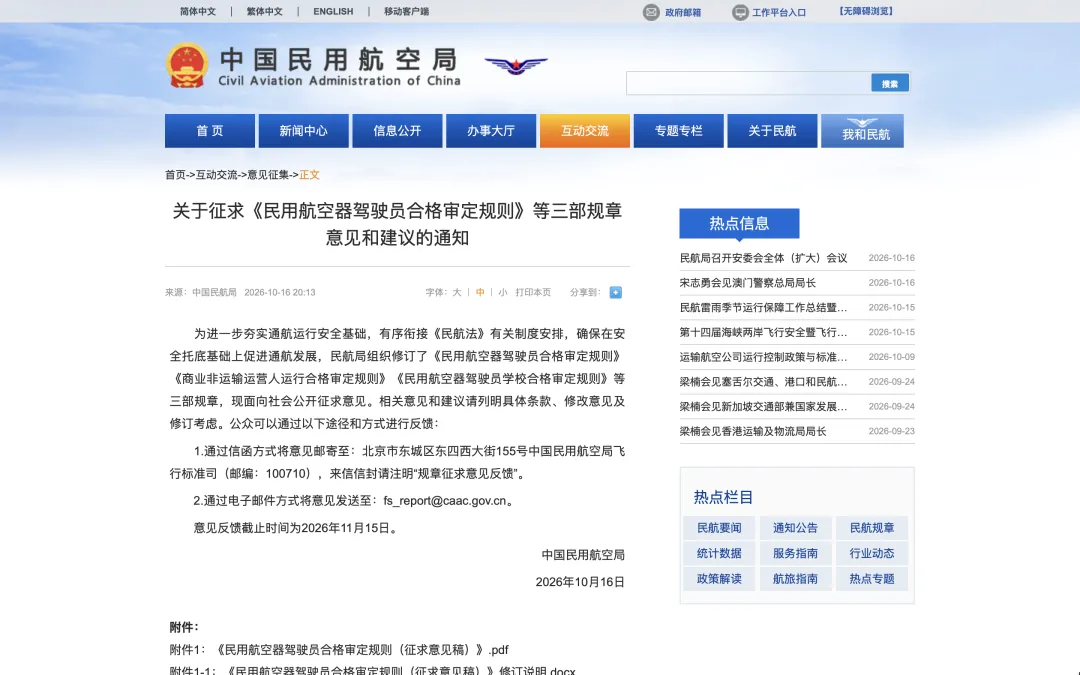Open 政府邮箱 link

point(683,12)
